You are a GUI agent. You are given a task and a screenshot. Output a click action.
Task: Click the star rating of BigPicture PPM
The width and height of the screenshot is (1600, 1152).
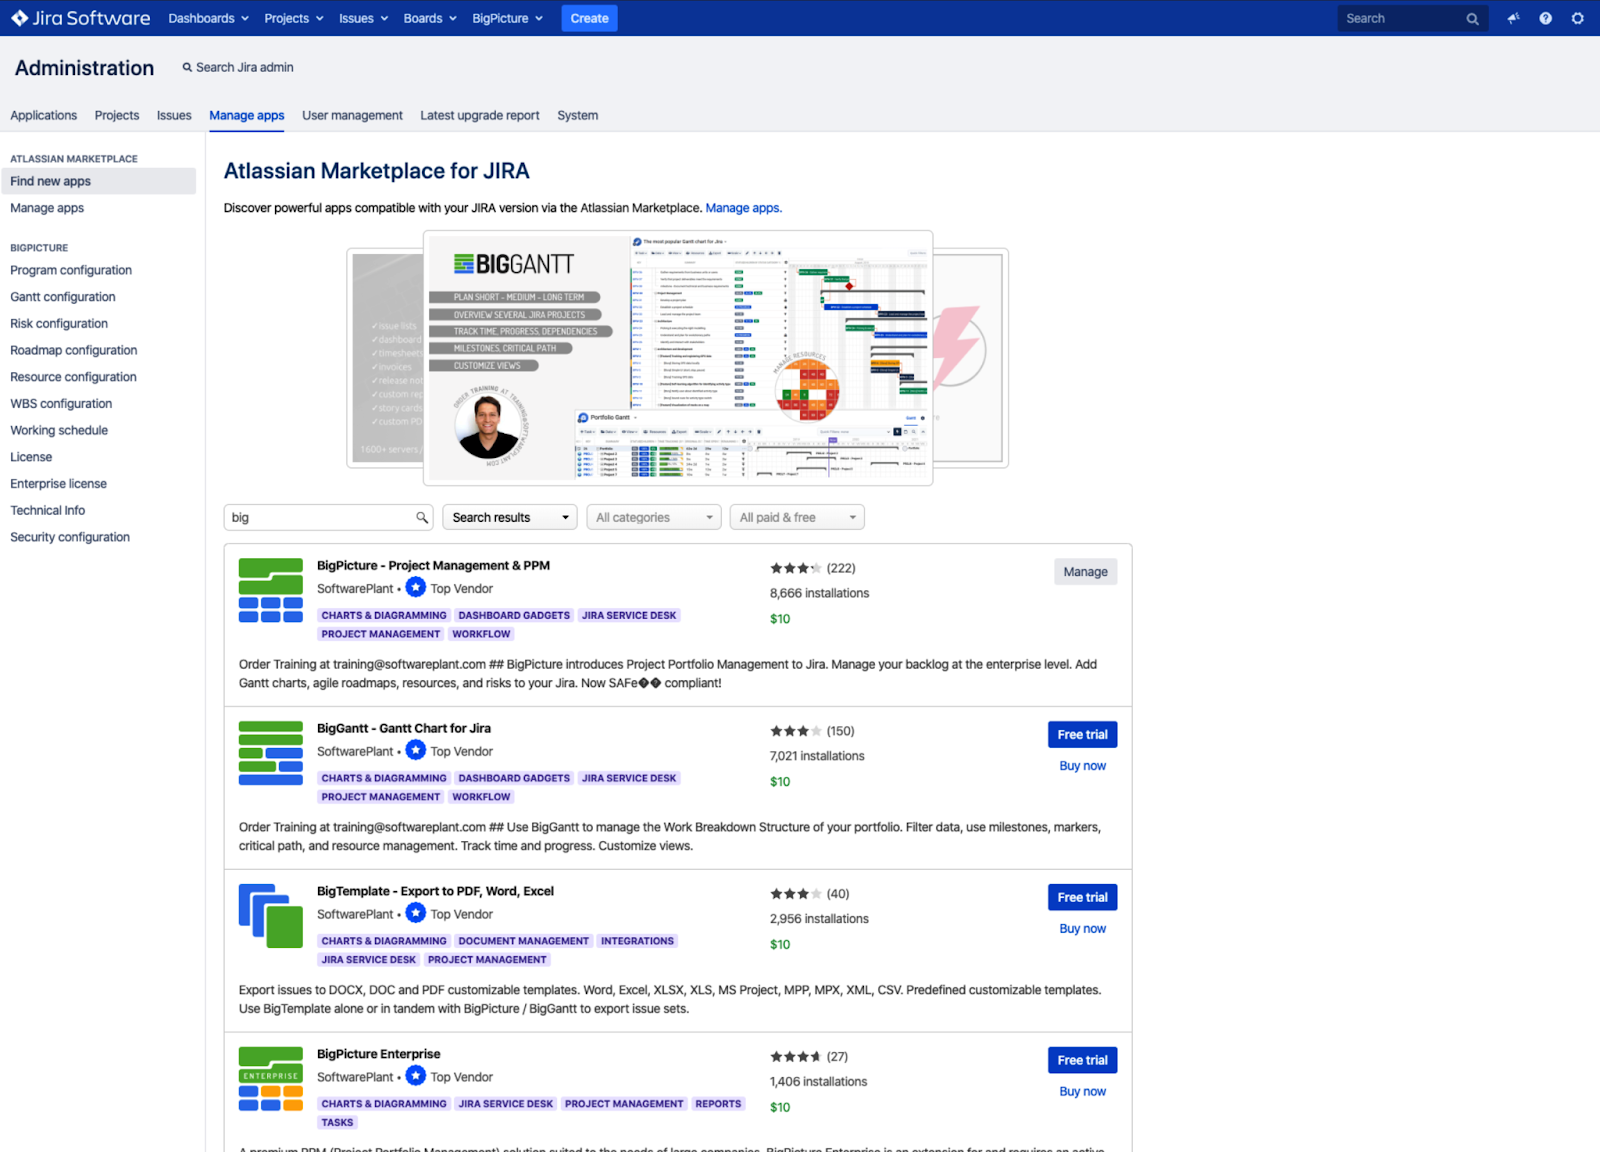pos(795,568)
